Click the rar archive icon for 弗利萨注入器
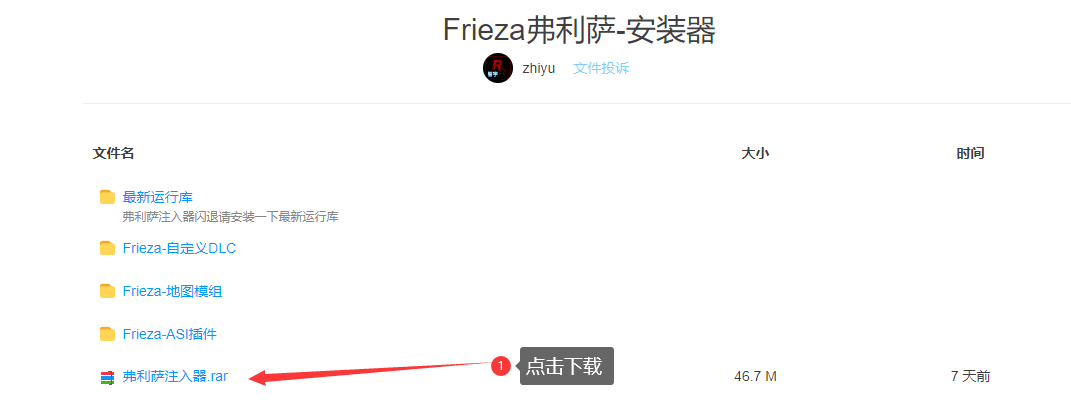The image size is (1071, 405). click(107, 377)
